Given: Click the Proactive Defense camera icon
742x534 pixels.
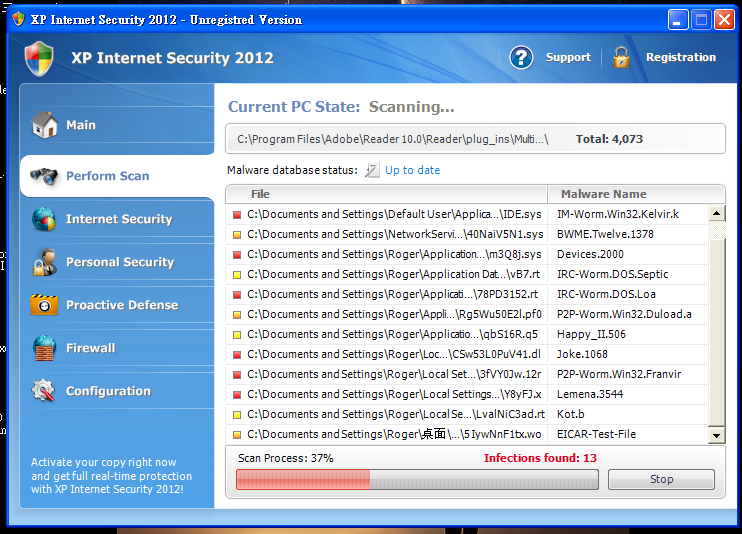Looking at the screenshot, I should [44, 304].
